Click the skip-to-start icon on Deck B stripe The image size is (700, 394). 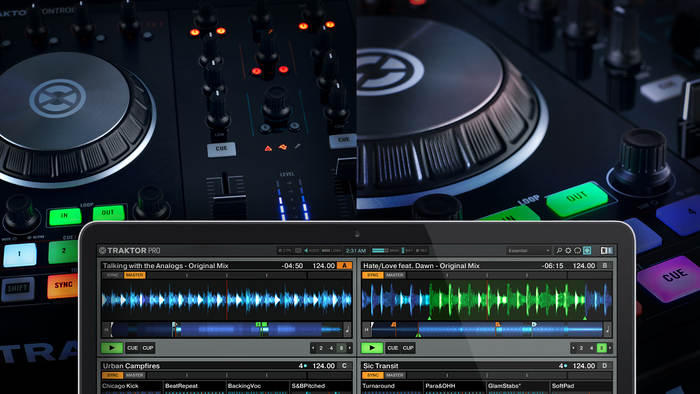coord(367,330)
